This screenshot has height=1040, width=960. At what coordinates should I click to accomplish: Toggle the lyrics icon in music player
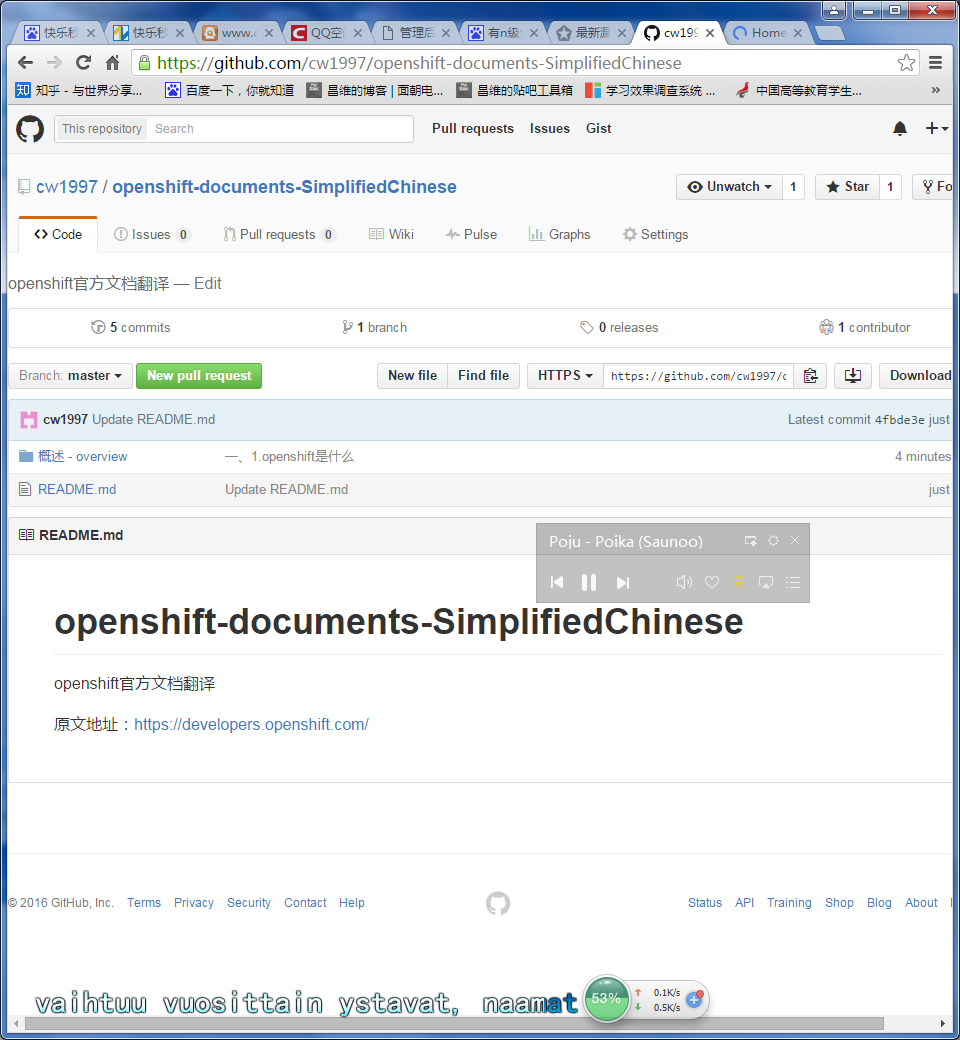738,582
